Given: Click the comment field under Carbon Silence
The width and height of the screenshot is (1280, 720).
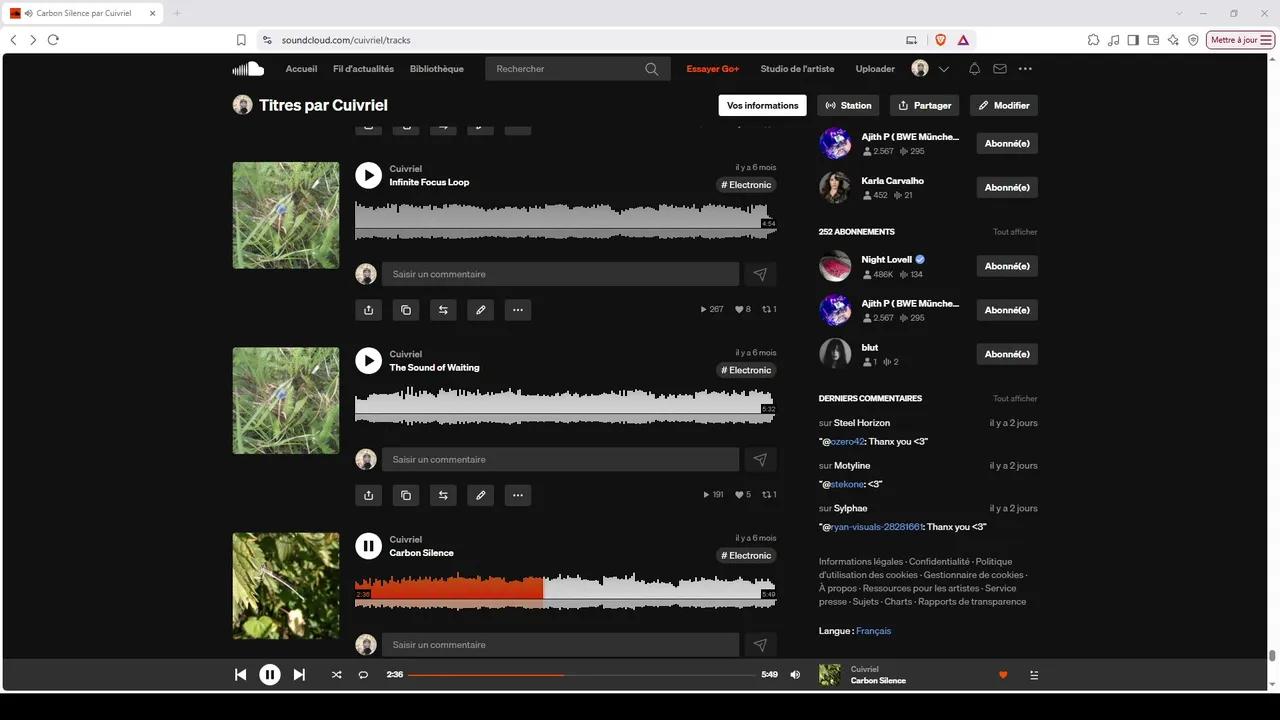Looking at the screenshot, I should click(560, 645).
